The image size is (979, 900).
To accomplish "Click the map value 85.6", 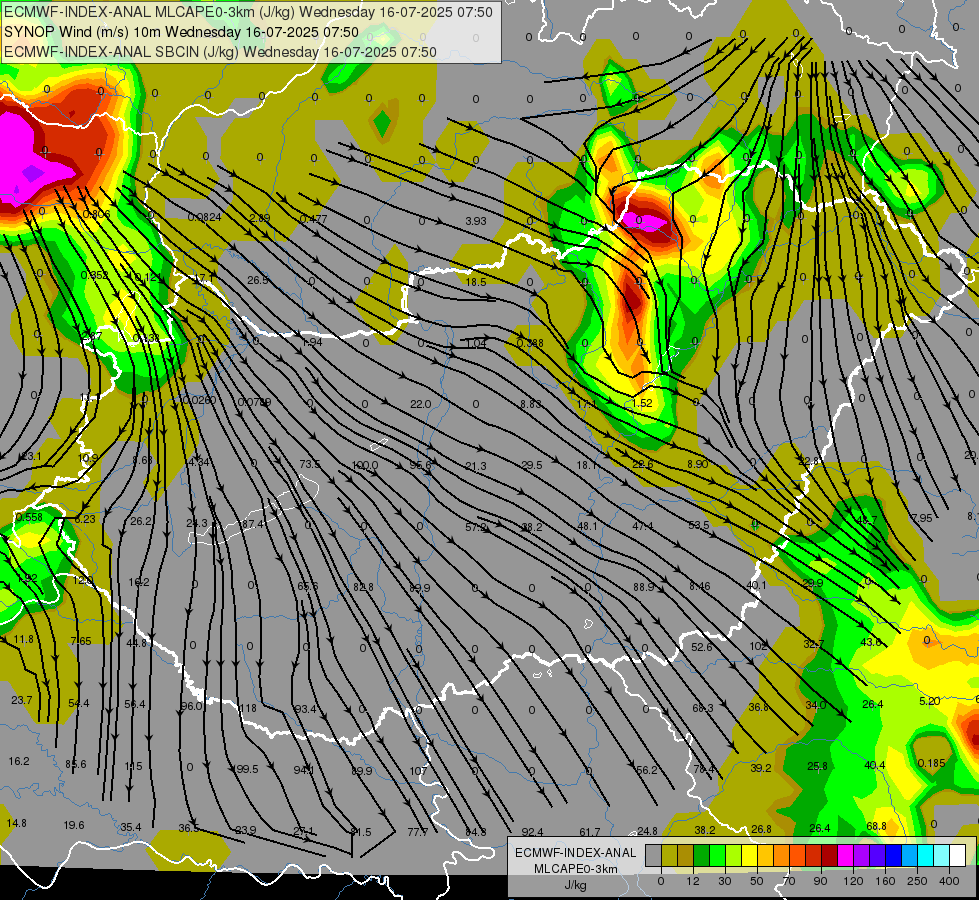I will tap(76, 764).
